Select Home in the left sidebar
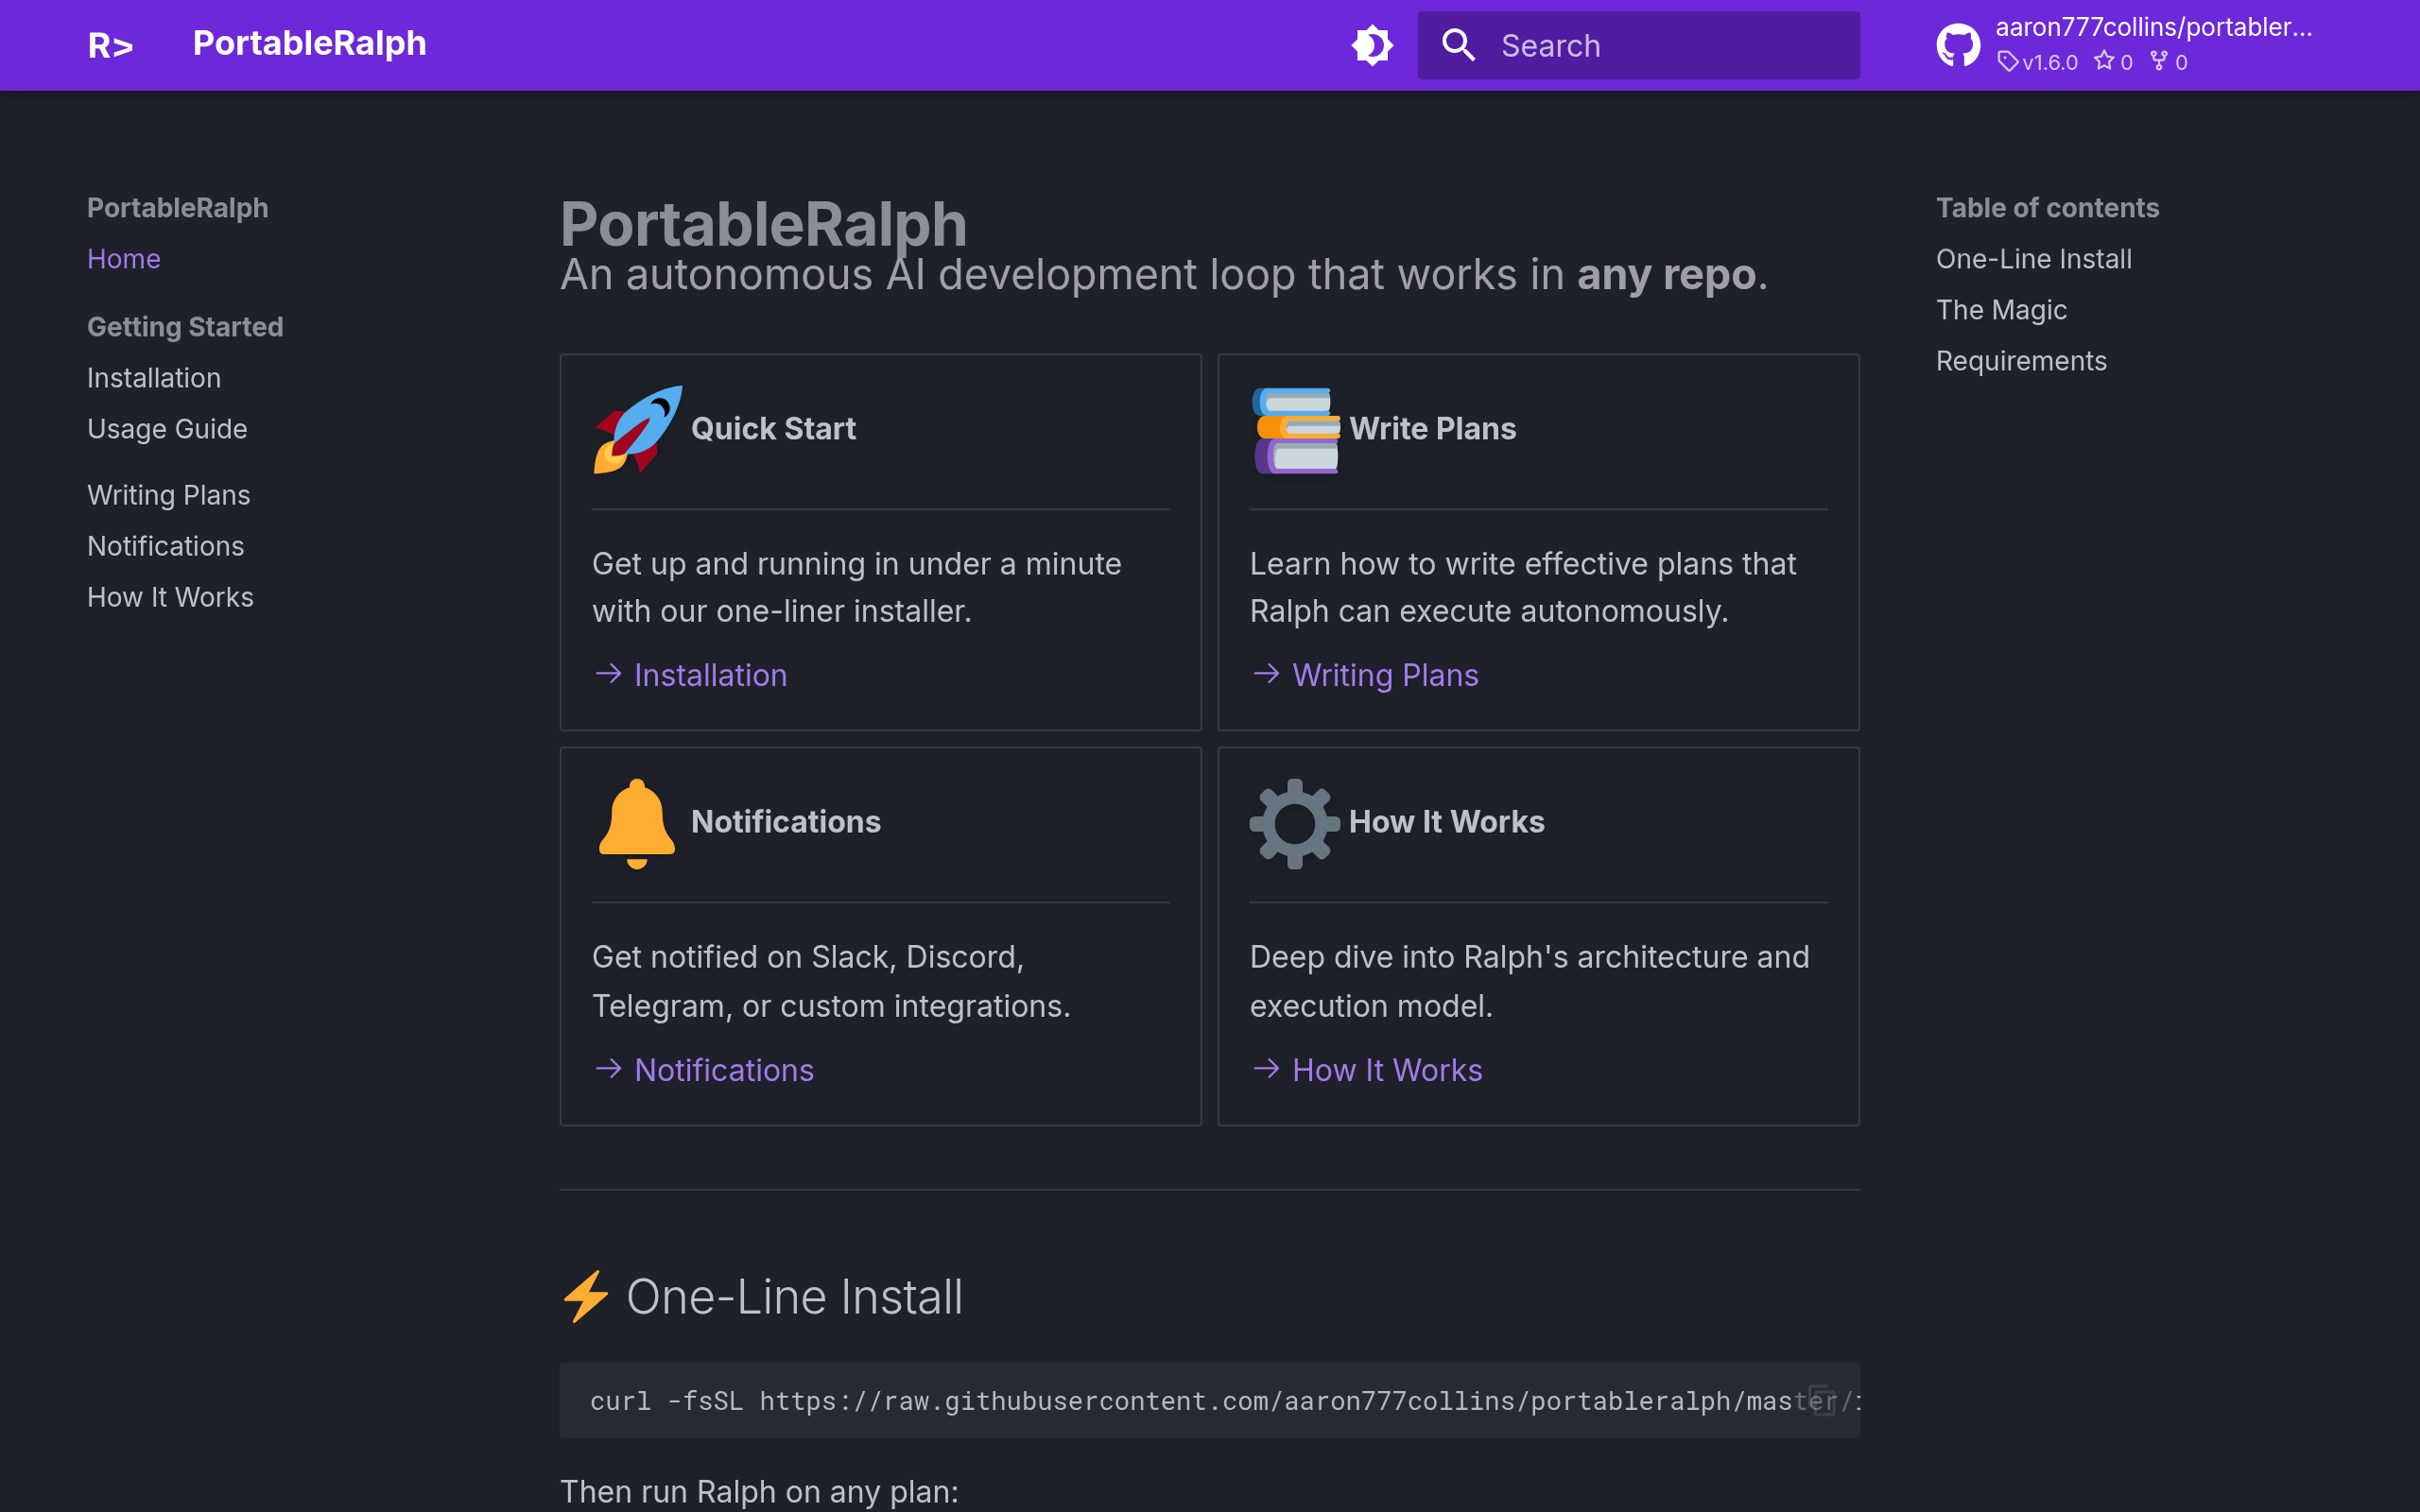This screenshot has height=1512, width=2420. 123,259
